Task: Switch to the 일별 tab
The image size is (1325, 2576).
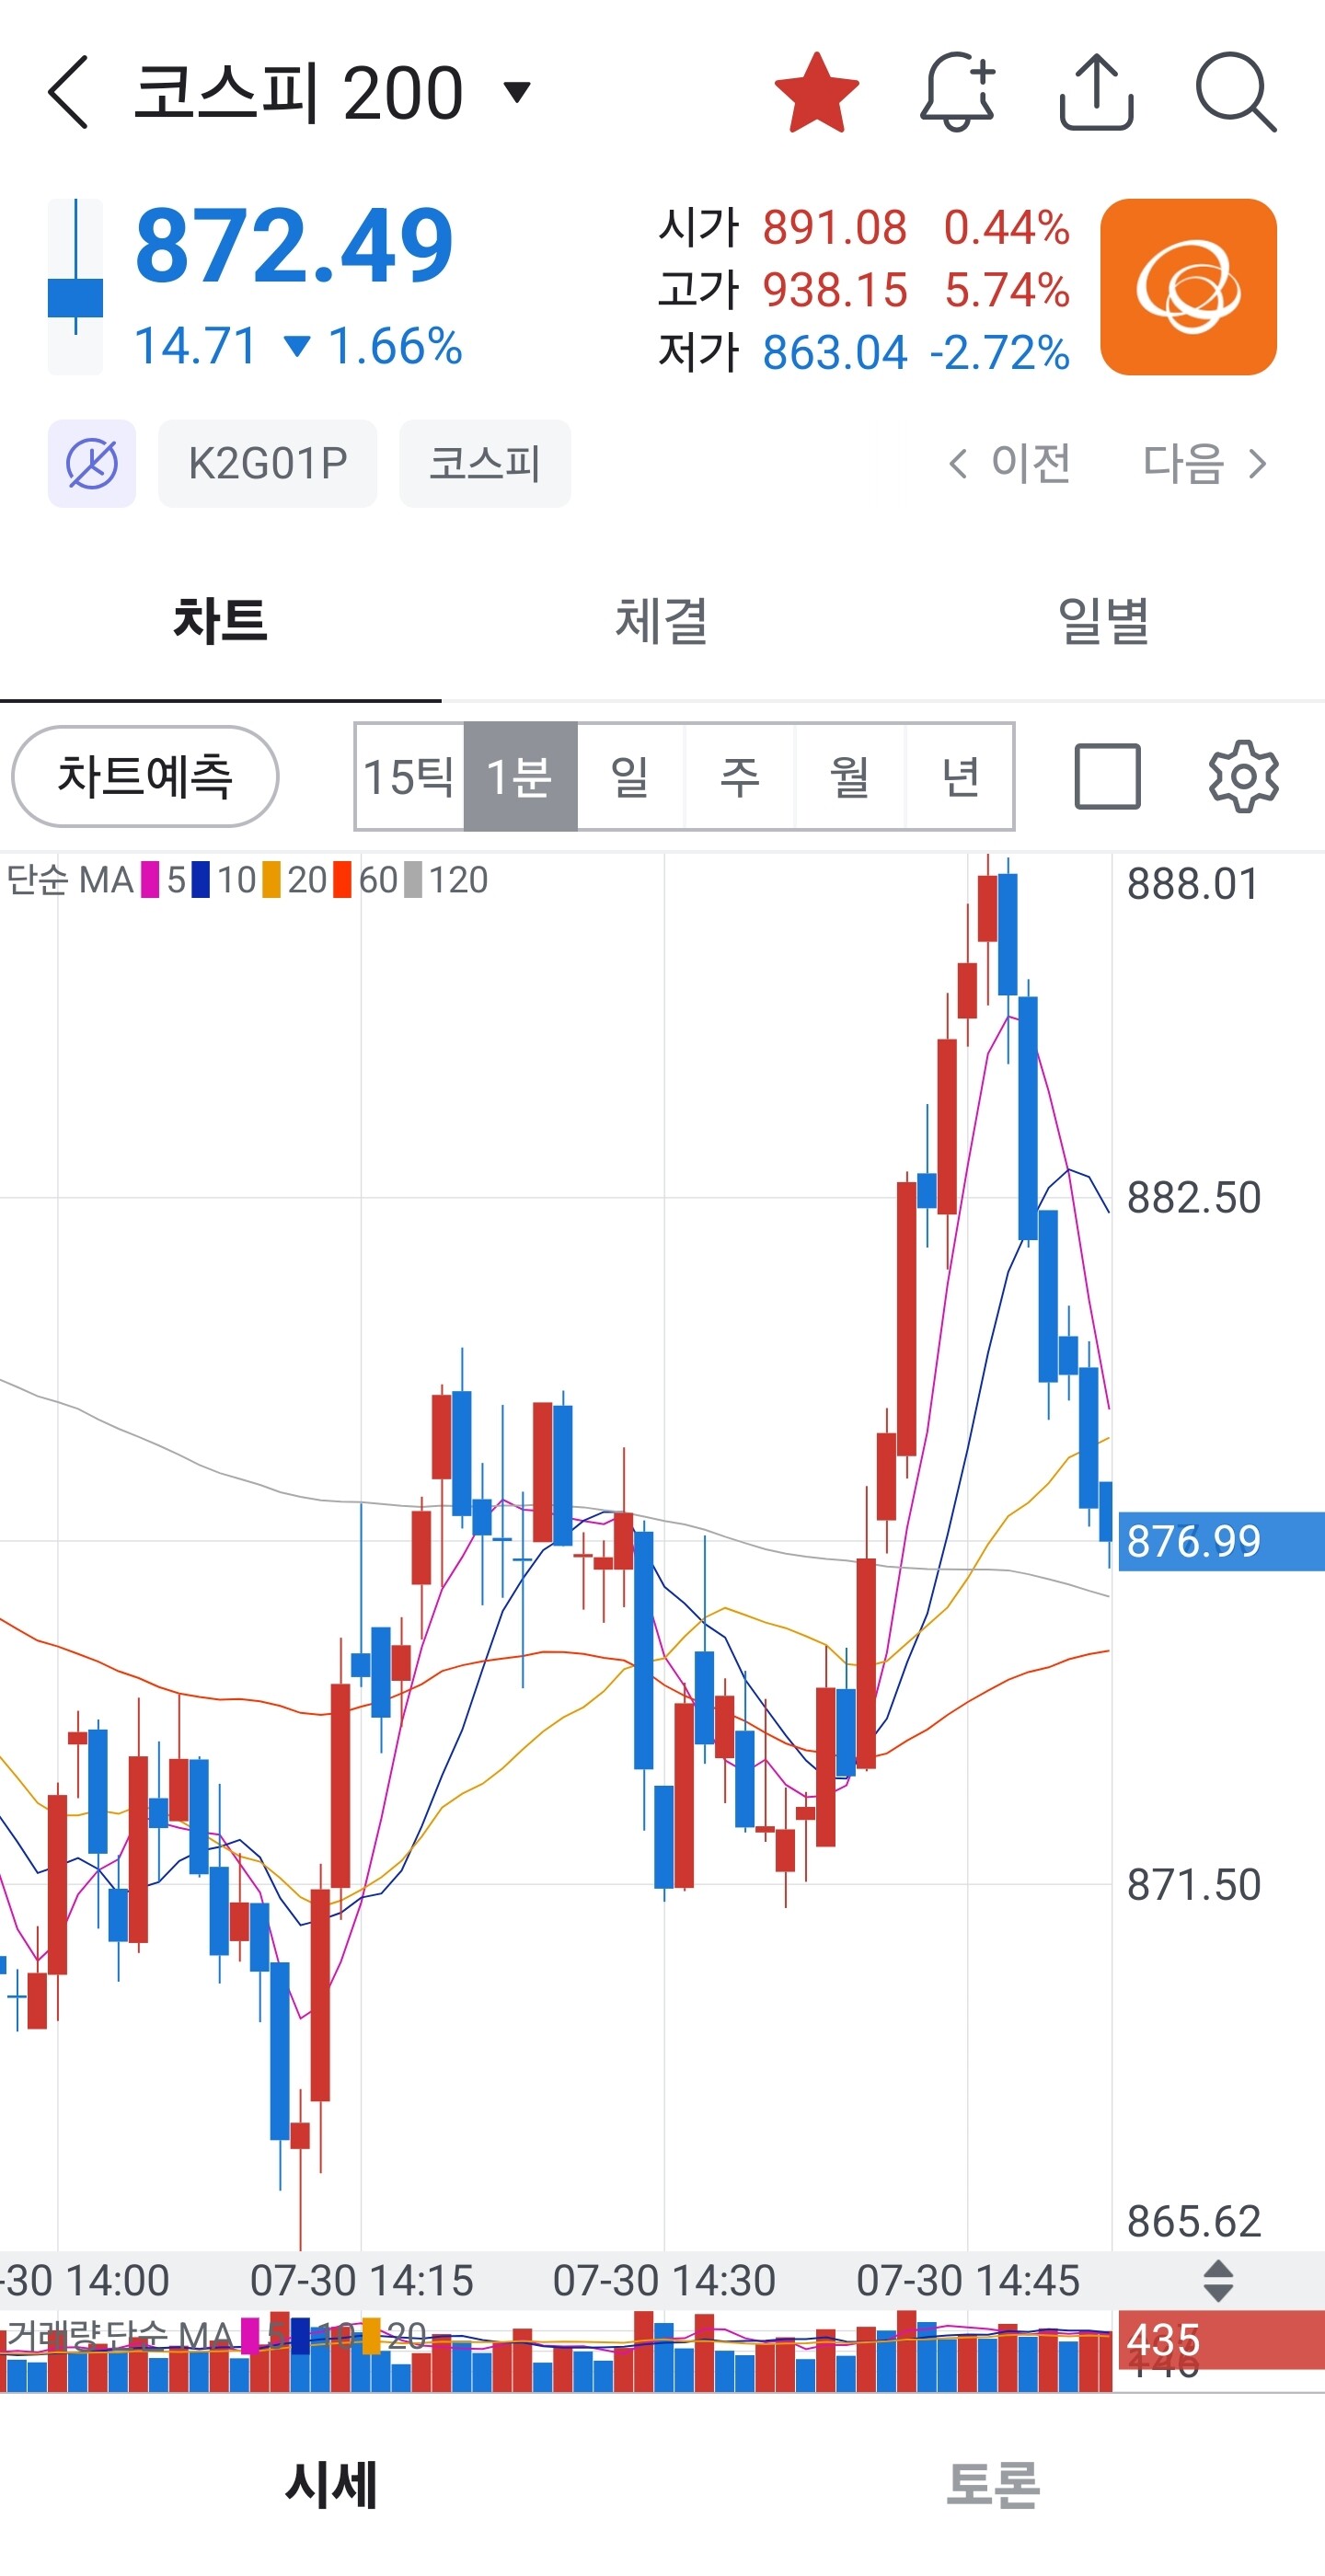Action: point(1103,620)
